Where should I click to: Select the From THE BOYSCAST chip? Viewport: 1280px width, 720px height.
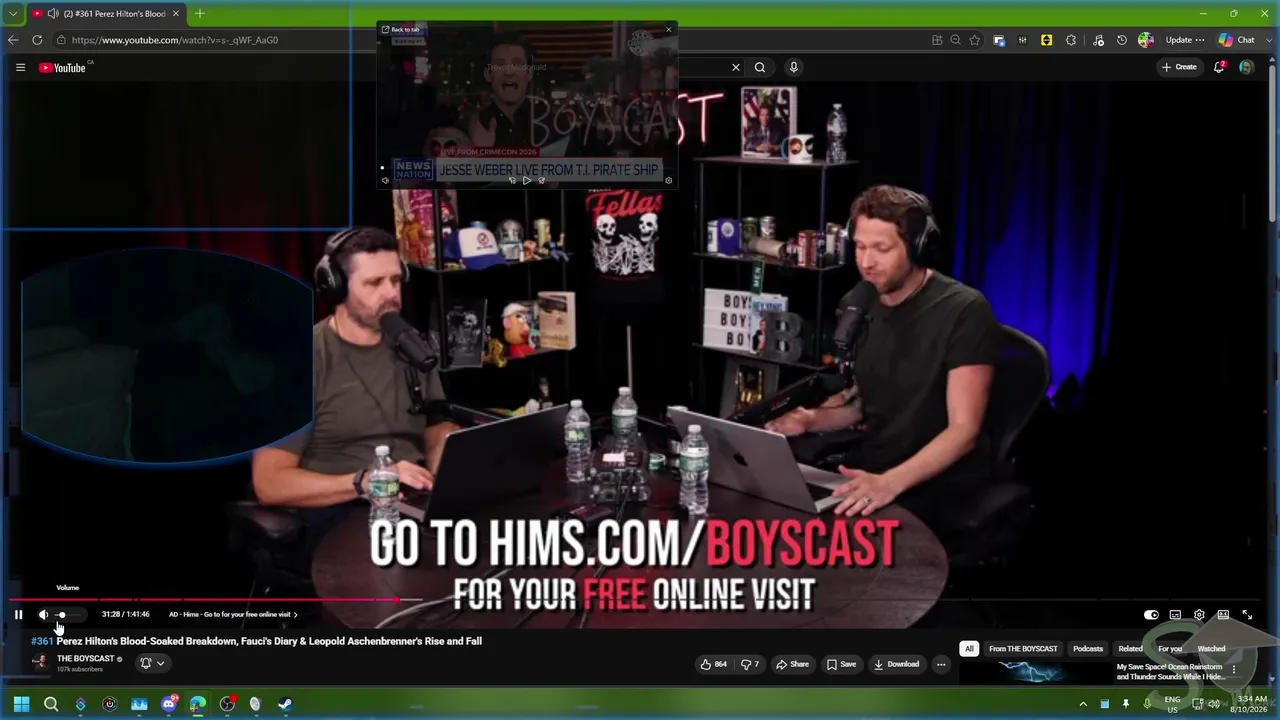1023,649
